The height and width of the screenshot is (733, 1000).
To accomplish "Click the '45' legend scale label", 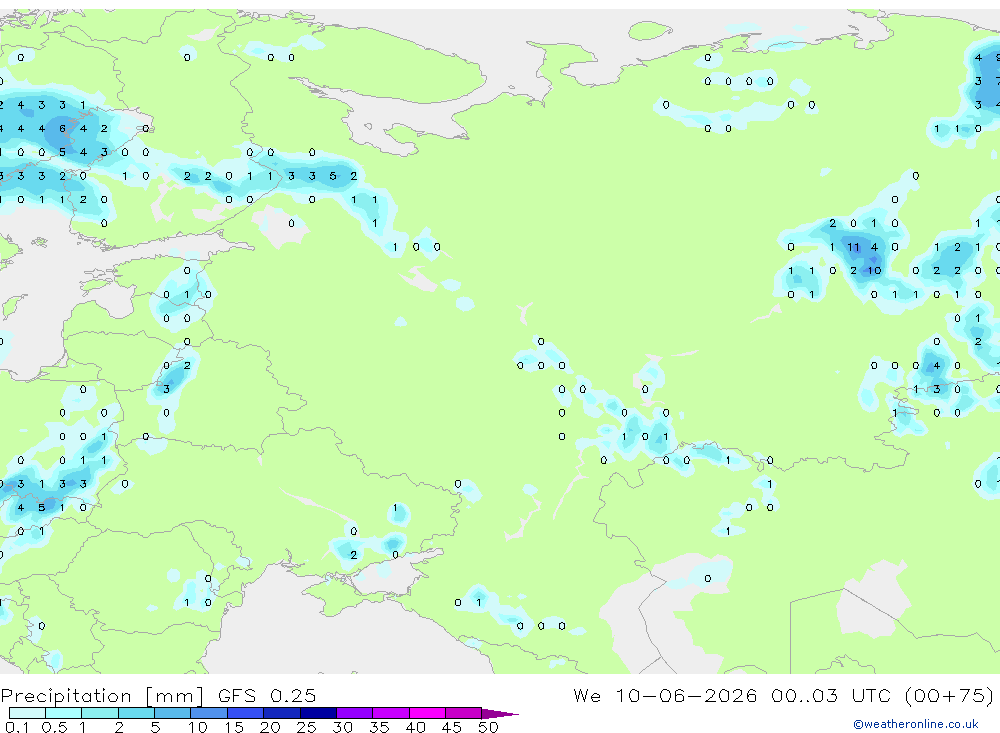I will 452,727.
